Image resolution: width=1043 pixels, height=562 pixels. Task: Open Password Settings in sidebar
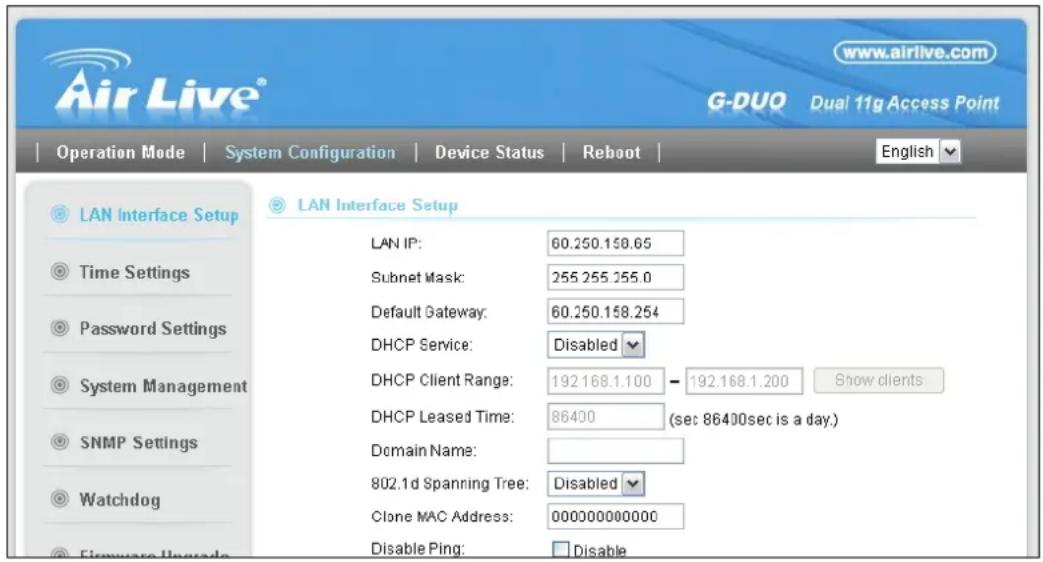click(153, 329)
